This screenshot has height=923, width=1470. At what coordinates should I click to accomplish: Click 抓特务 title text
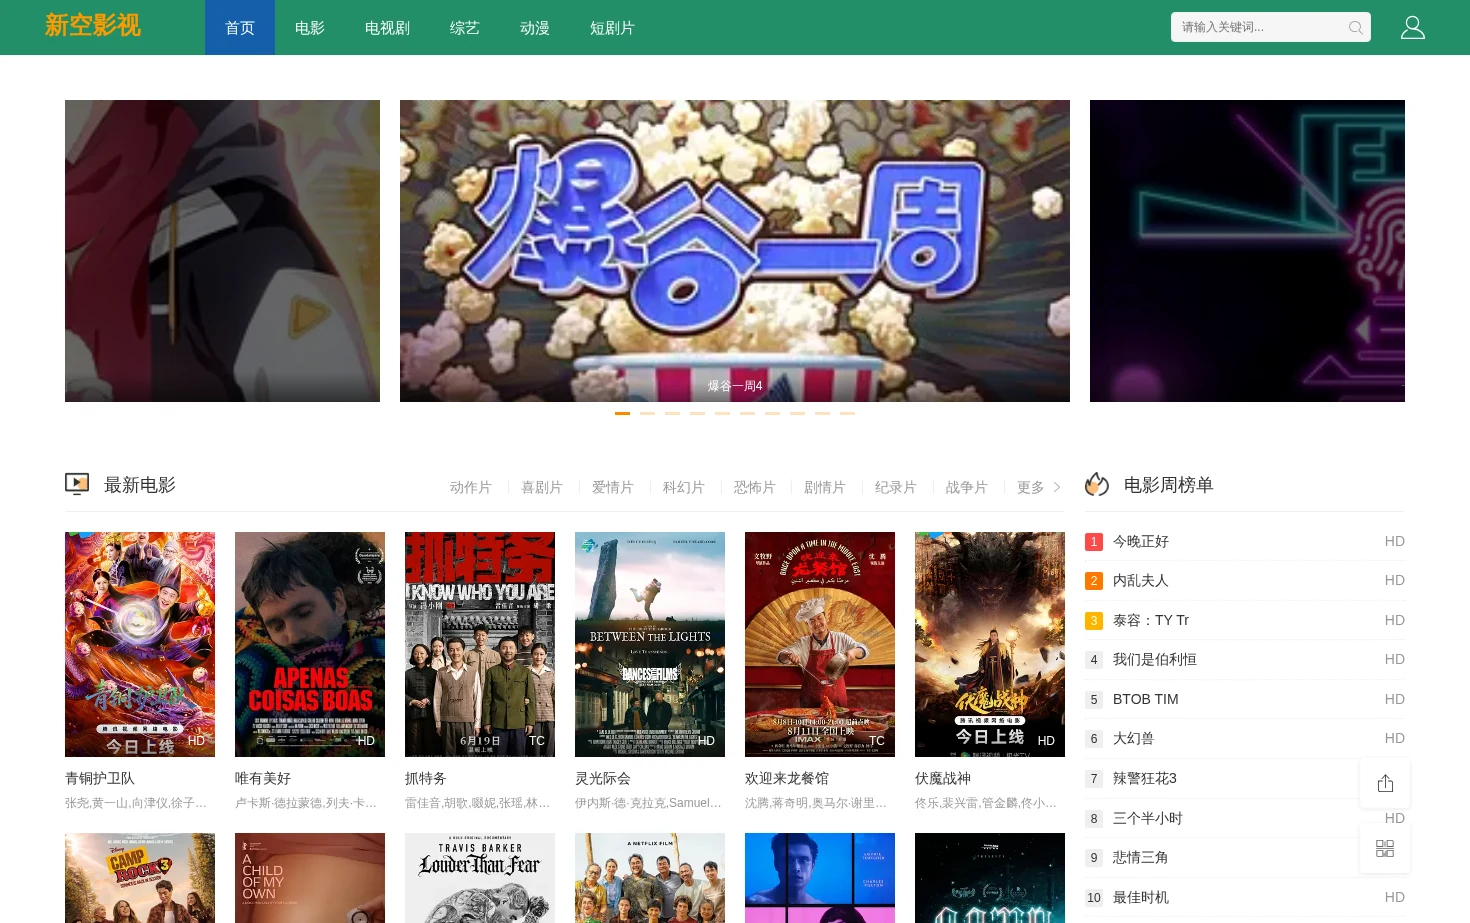pos(426,778)
